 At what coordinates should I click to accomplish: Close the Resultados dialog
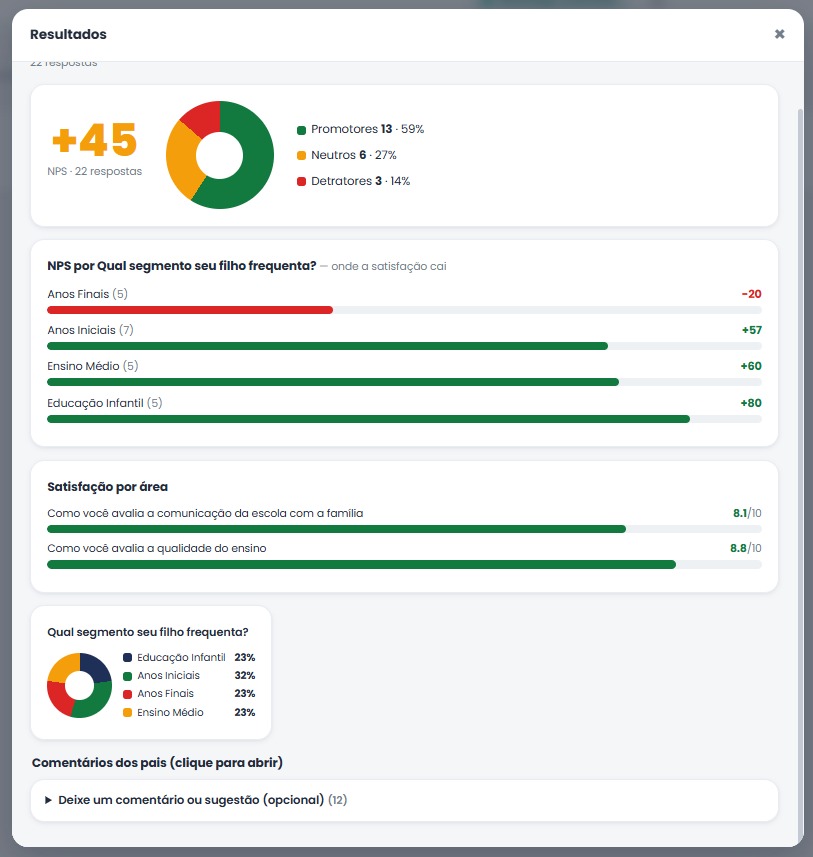780,34
